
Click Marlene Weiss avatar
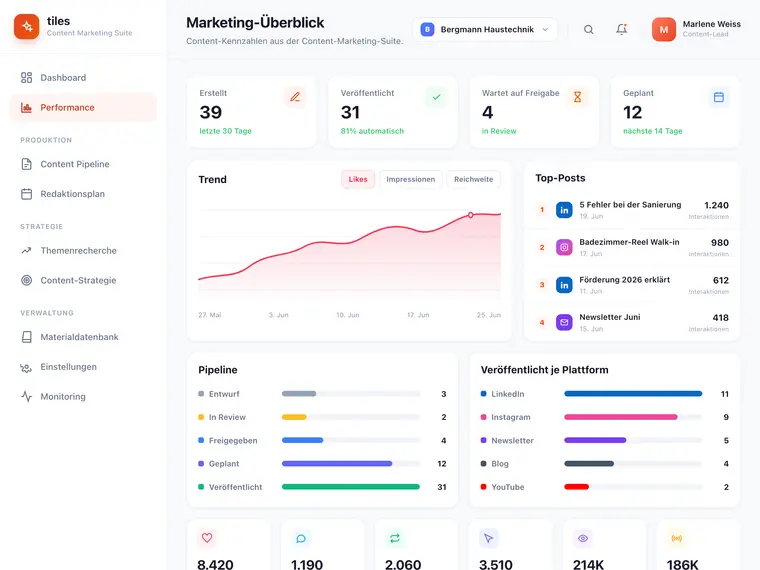coord(664,30)
